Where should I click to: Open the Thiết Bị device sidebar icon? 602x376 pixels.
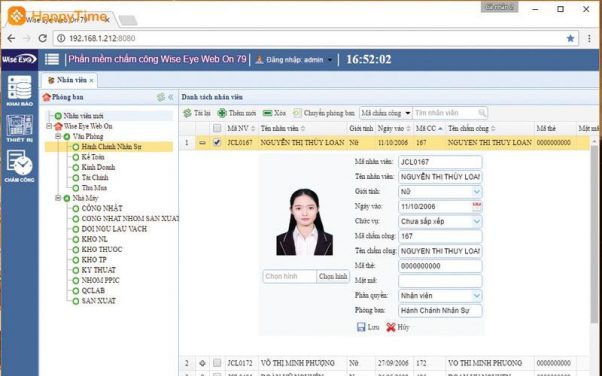(x=19, y=128)
